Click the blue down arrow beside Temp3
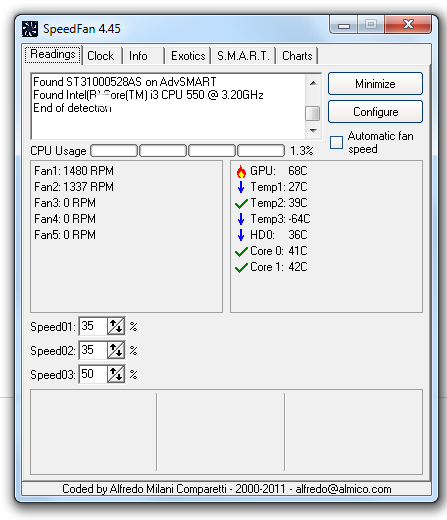The image size is (447, 520). 241,219
